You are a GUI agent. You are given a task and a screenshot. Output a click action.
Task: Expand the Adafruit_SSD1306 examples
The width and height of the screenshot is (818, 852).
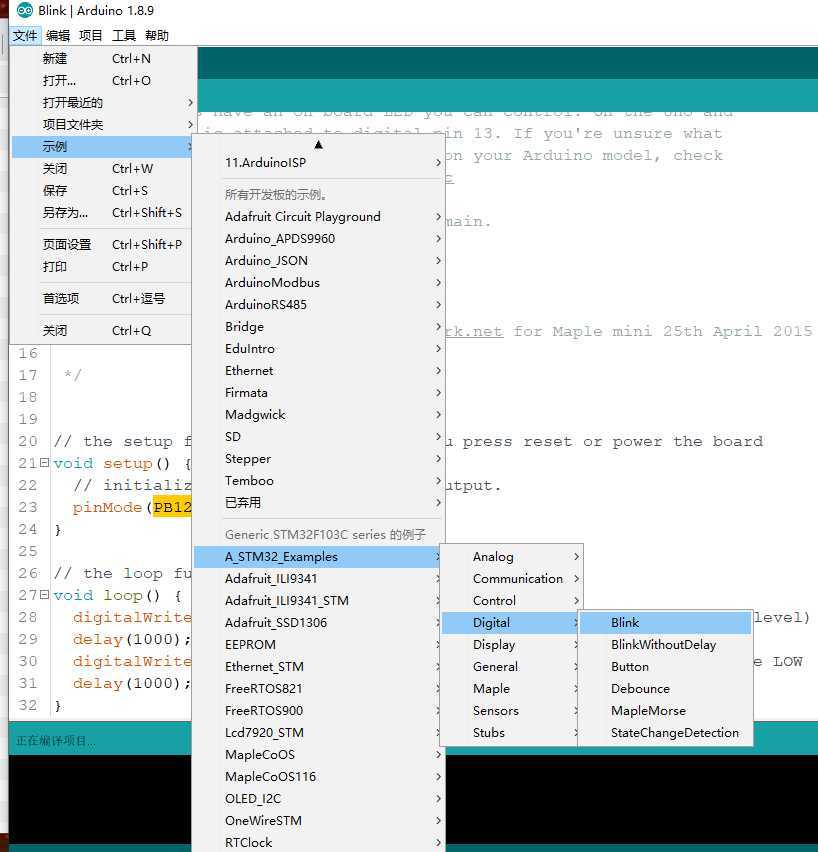point(319,623)
